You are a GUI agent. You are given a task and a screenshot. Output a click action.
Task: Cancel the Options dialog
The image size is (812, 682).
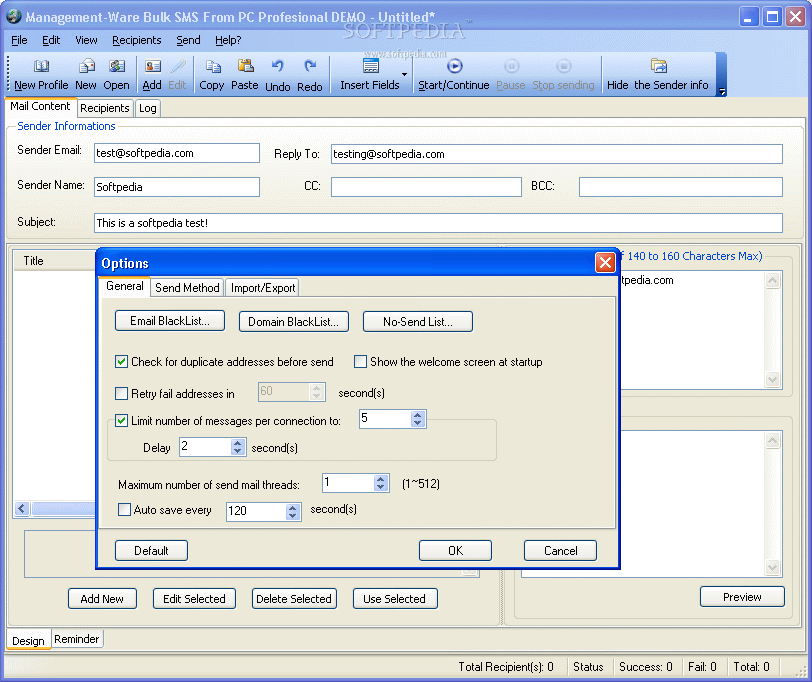pyautogui.click(x=560, y=550)
